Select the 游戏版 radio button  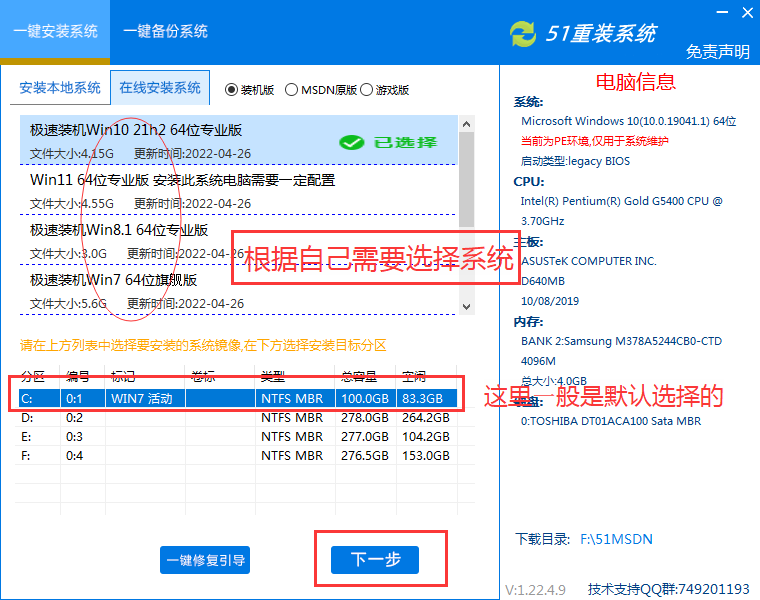pos(366,90)
